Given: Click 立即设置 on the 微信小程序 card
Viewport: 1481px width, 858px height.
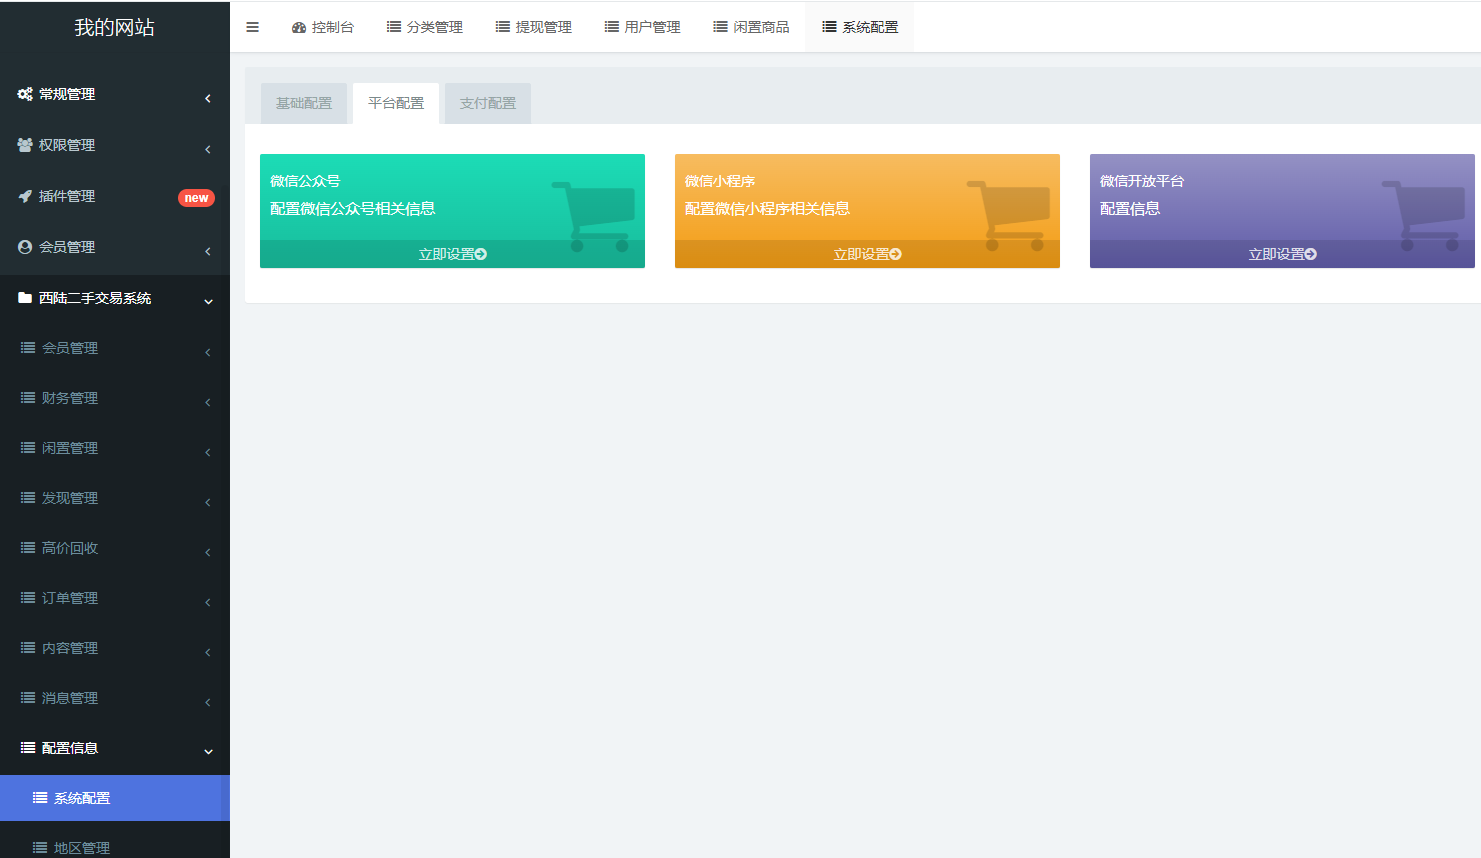Looking at the screenshot, I should click(x=867, y=254).
